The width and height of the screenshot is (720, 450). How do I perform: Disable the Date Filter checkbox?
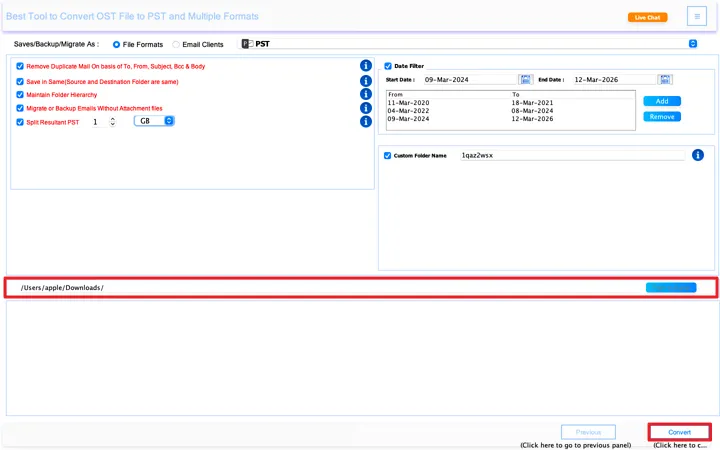click(x=388, y=66)
